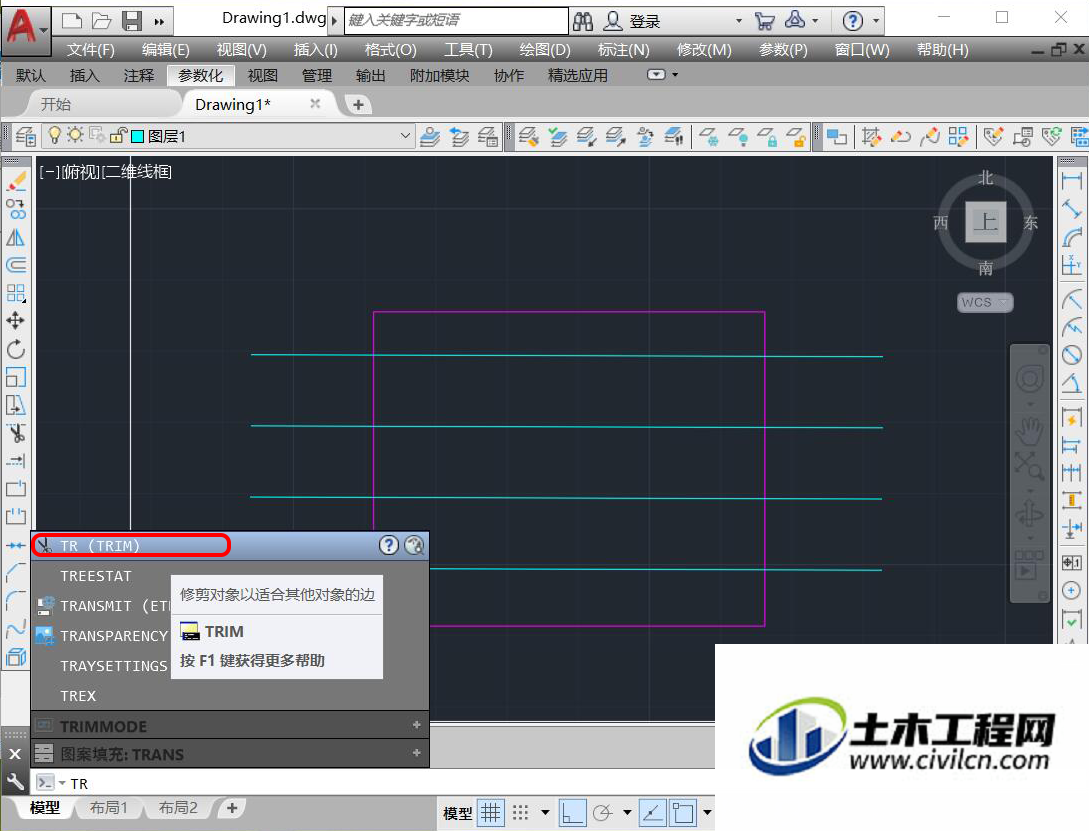The image size is (1089, 831).
Task: Switch to the 附加模块 ribbon tab
Action: (440, 75)
